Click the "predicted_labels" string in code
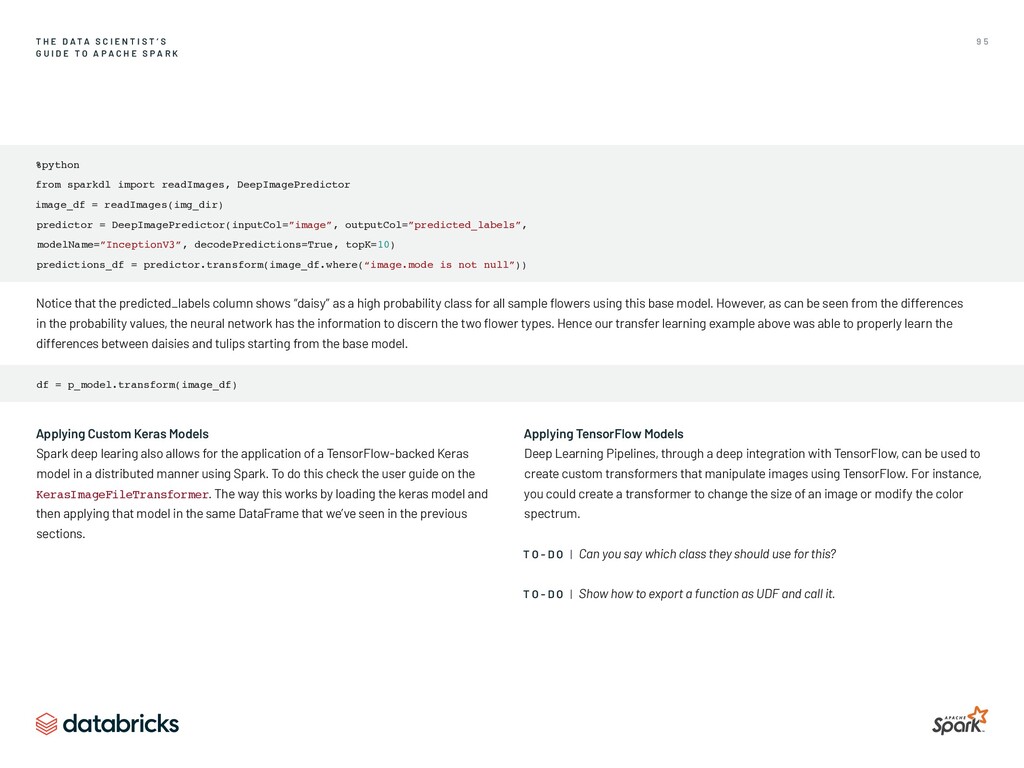The image size is (1024, 768). click(x=464, y=225)
